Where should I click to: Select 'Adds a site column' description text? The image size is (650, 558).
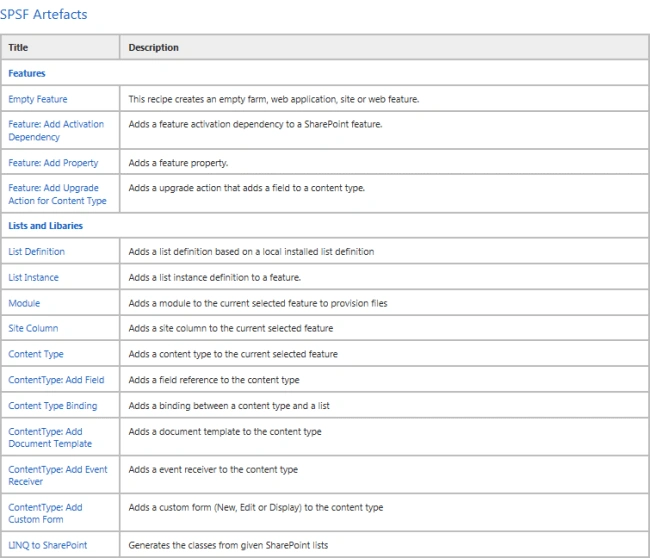(x=231, y=328)
